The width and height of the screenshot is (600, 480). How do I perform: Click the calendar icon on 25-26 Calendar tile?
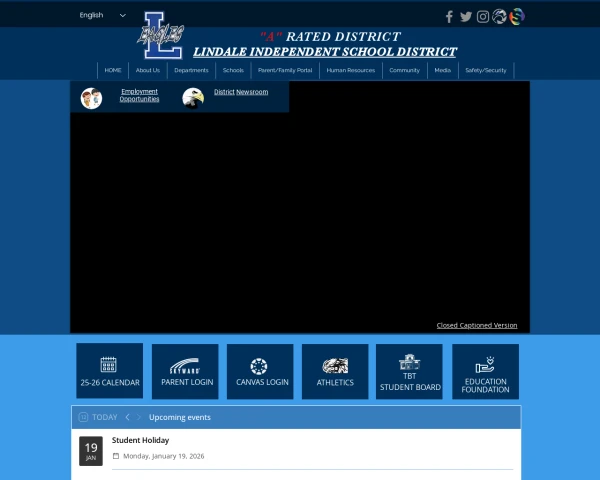click(x=109, y=364)
